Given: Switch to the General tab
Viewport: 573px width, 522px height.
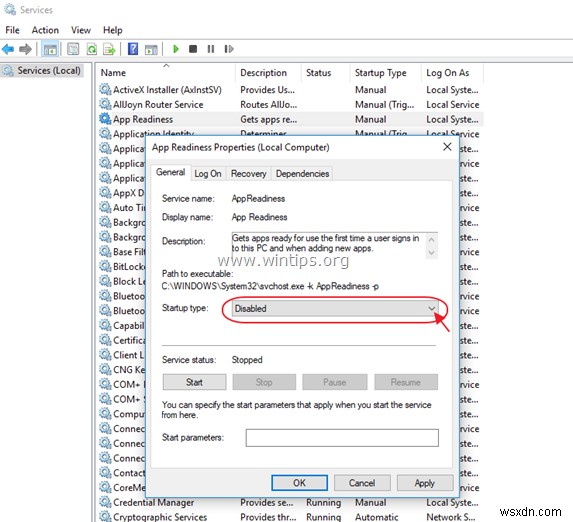Looking at the screenshot, I should tap(170, 173).
